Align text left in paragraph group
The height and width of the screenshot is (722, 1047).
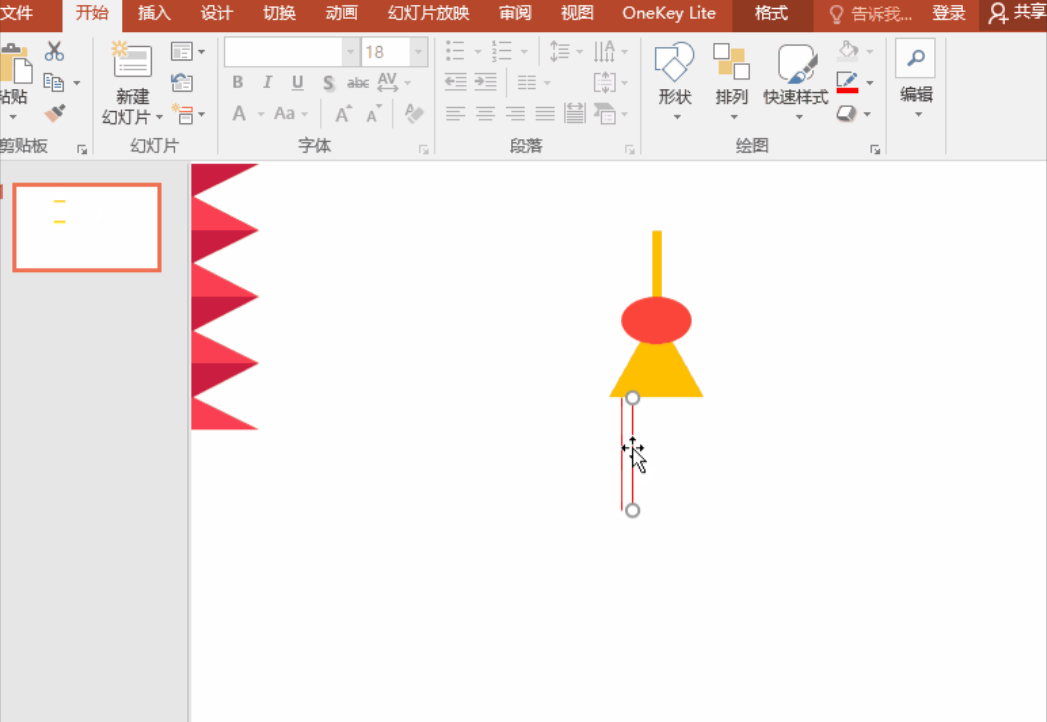pyautogui.click(x=455, y=114)
